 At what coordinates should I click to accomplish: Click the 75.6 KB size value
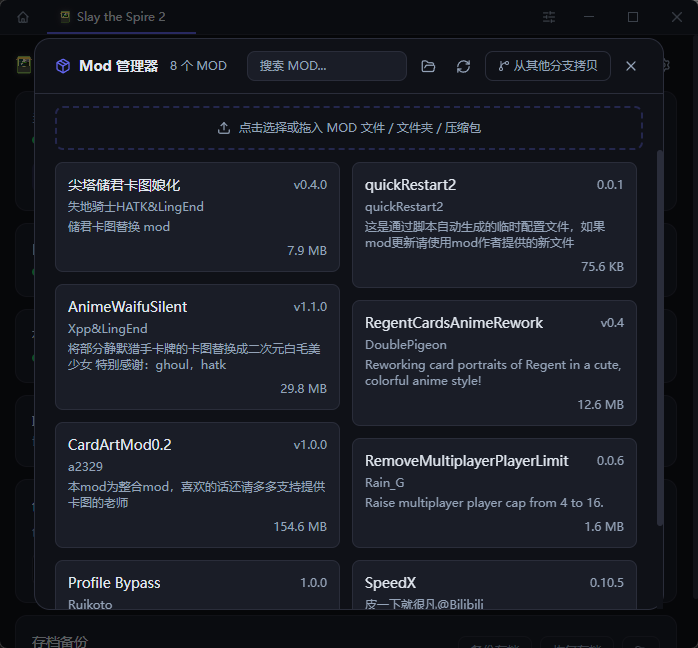602,267
